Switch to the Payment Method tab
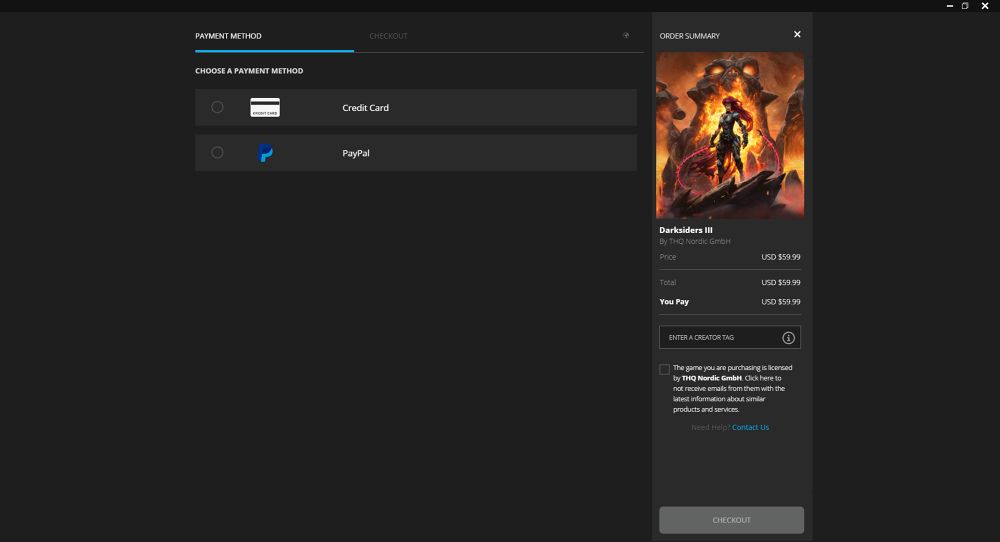 (228, 36)
